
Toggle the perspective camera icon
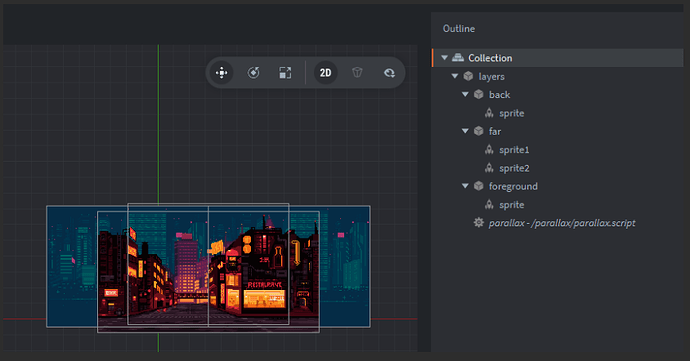(357, 73)
